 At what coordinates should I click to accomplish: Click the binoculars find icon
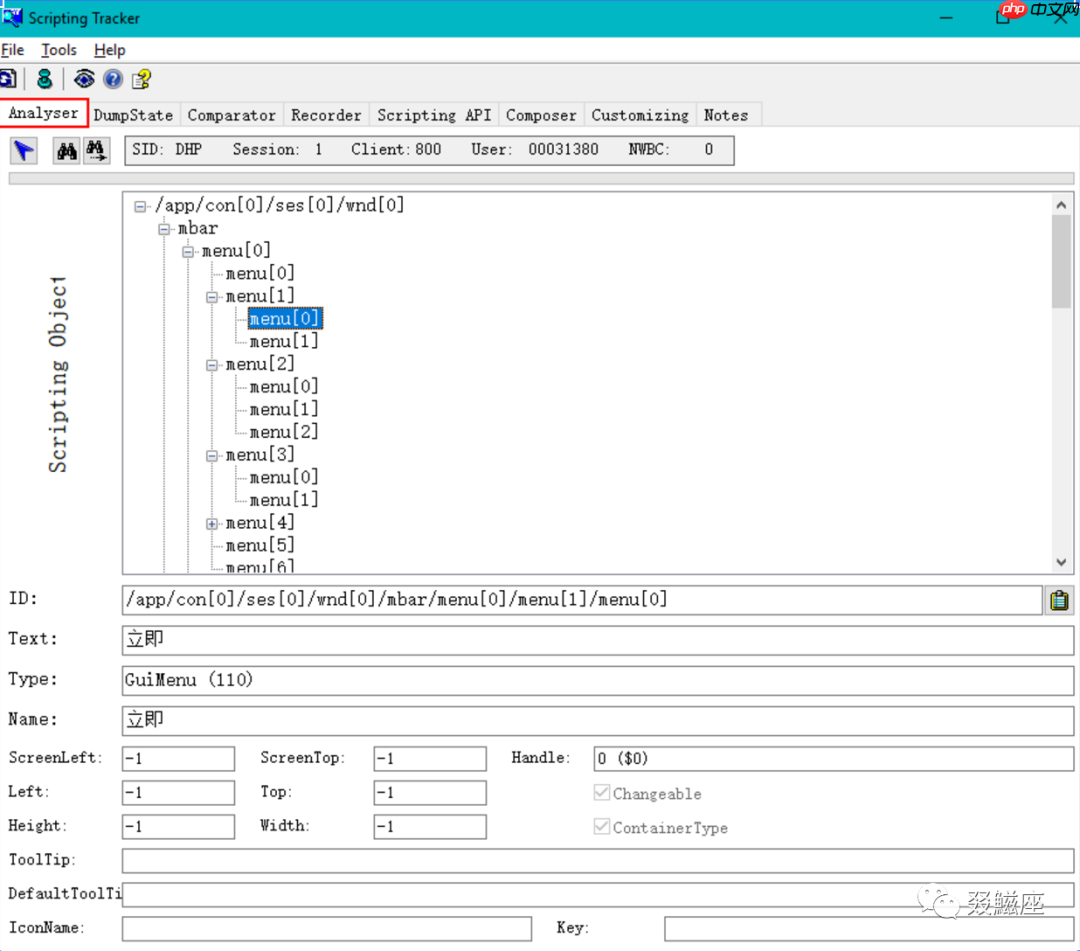[67, 151]
